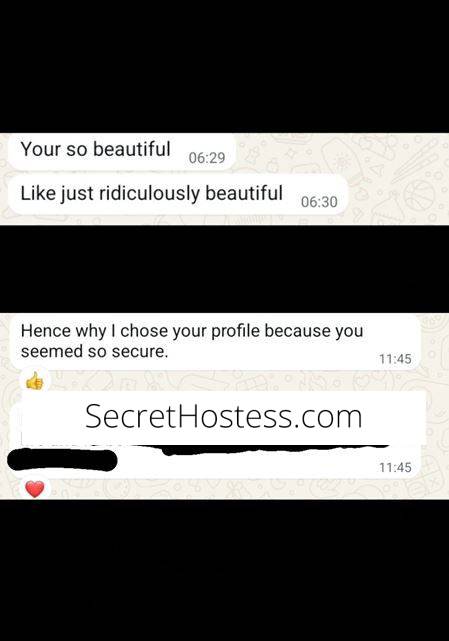This screenshot has height=641, width=449.
Task: Select the 'Your so beautiful' message bubble
Action: tap(122, 152)
